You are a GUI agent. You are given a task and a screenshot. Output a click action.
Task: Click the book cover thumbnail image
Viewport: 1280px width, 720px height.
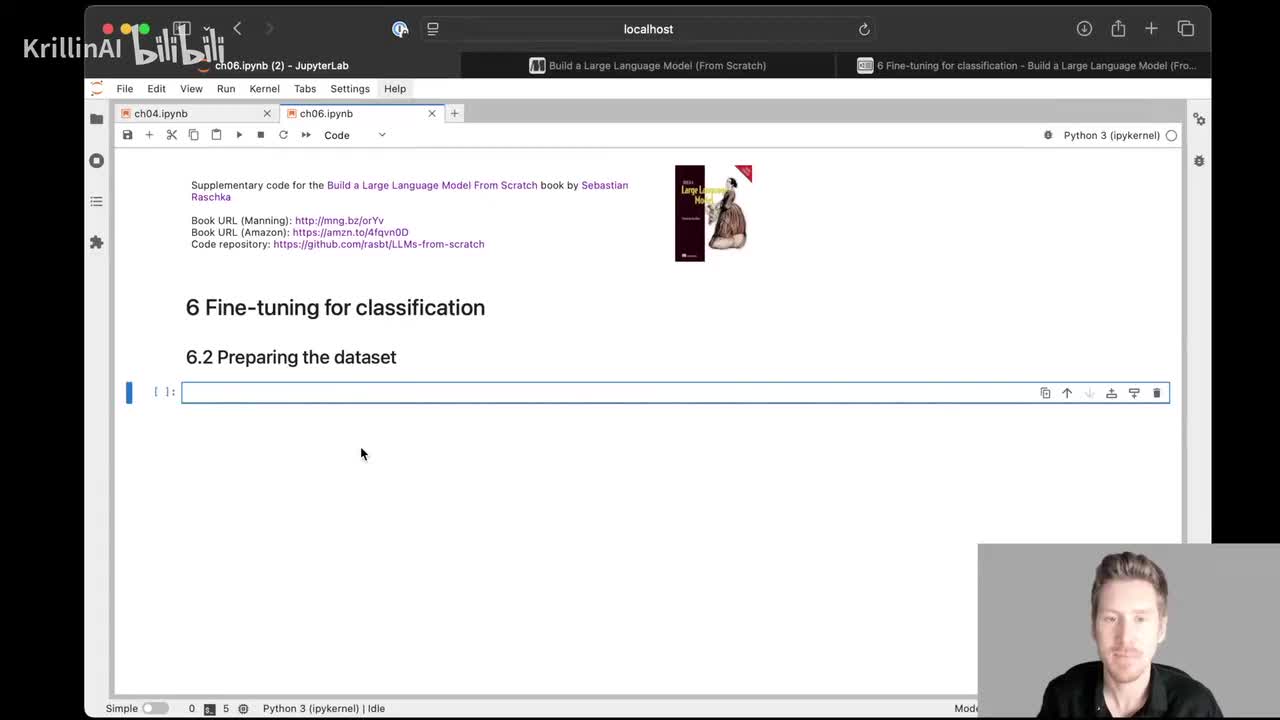713,213
